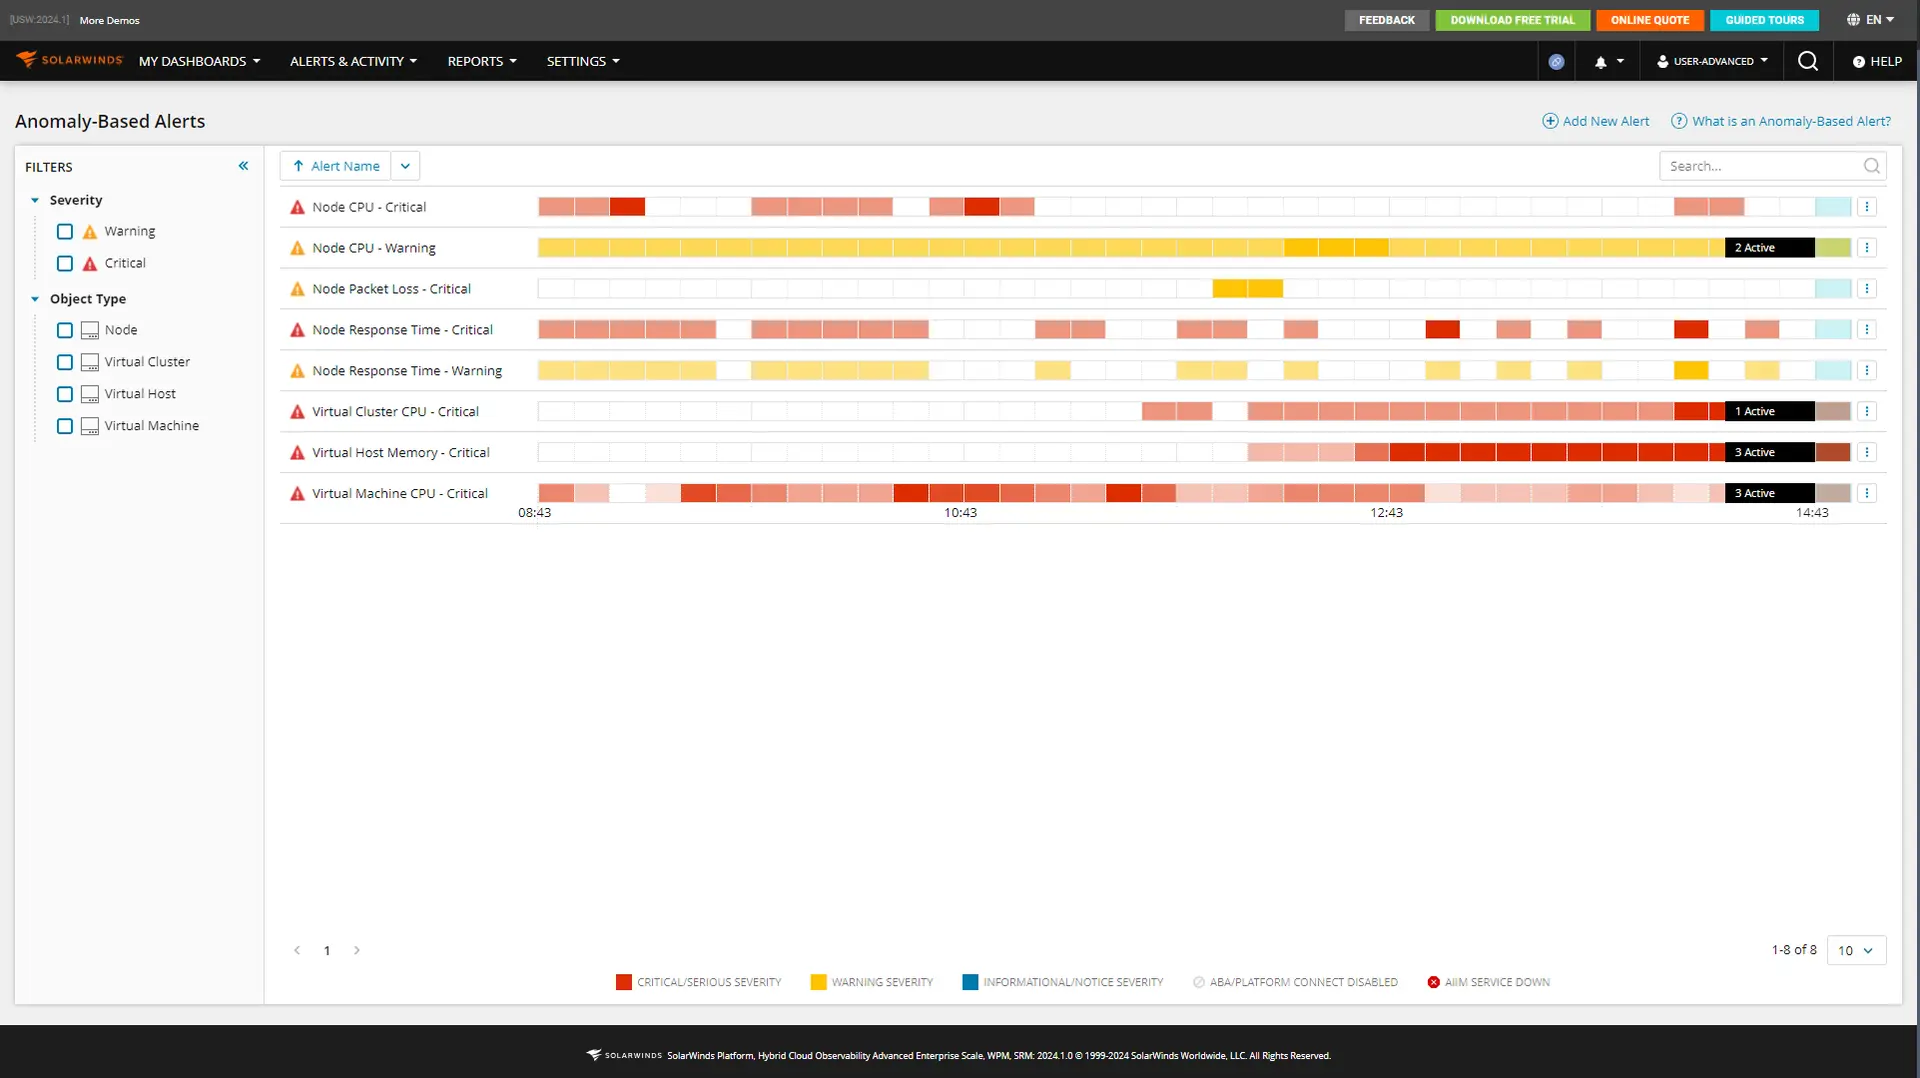
Task: Click inside the alert search field
Action: click(1760, 165)
